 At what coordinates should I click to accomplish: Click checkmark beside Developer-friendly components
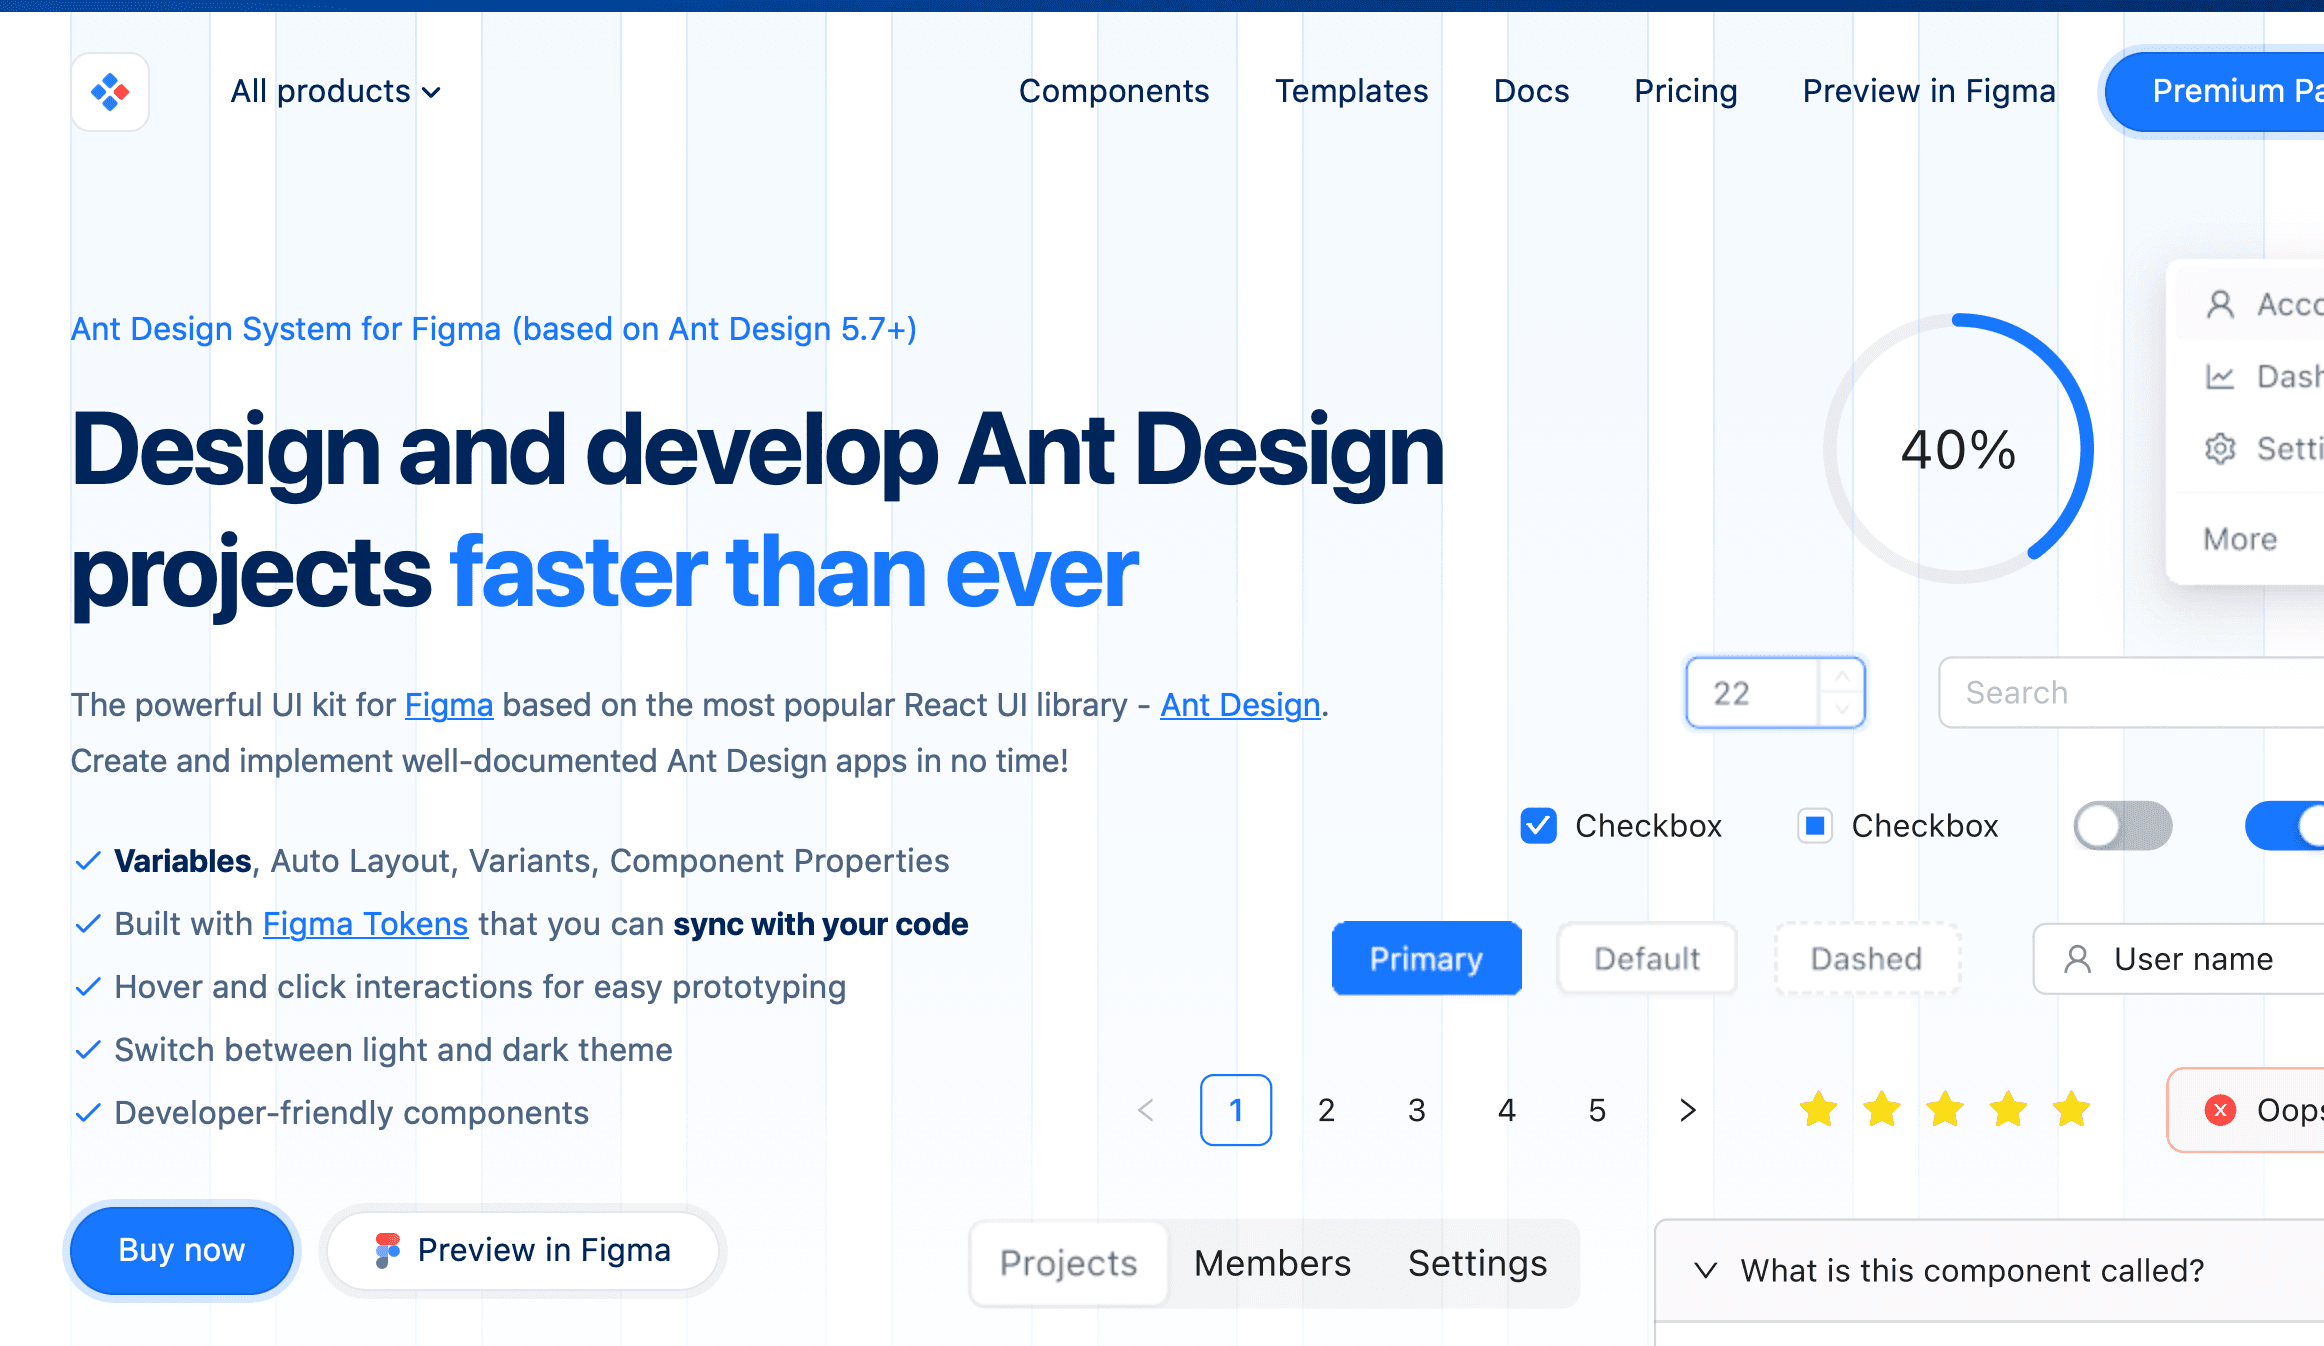88,1113
